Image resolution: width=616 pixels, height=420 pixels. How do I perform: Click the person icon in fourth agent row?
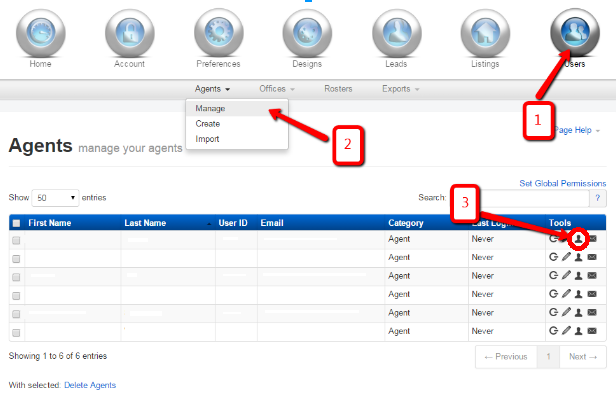[578, 294]
